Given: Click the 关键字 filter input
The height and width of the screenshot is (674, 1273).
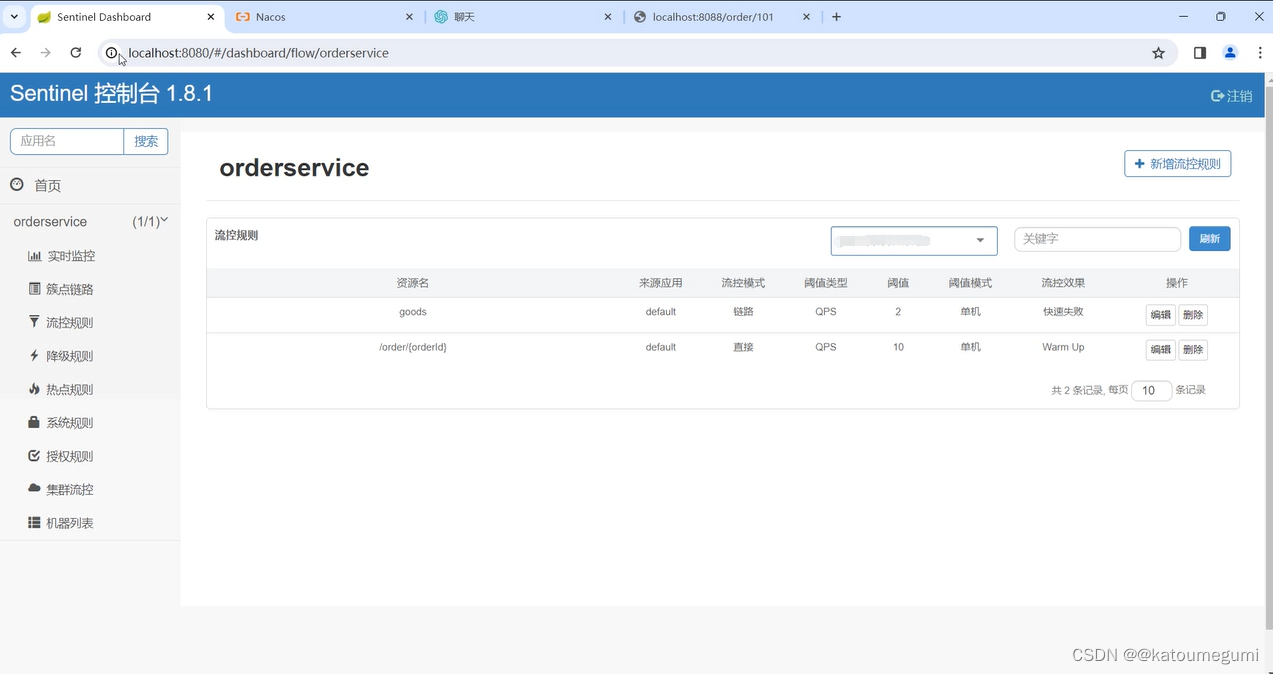Looking at the screenshot, I should (x=1097, y=239).
